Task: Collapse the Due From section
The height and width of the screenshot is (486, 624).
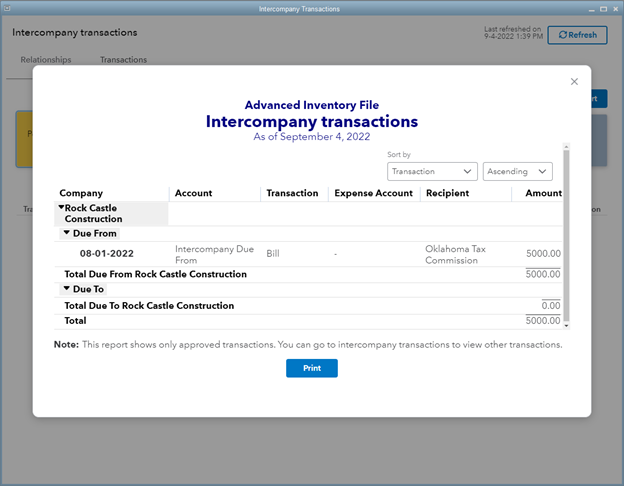Action: click(x=67, y=233)
